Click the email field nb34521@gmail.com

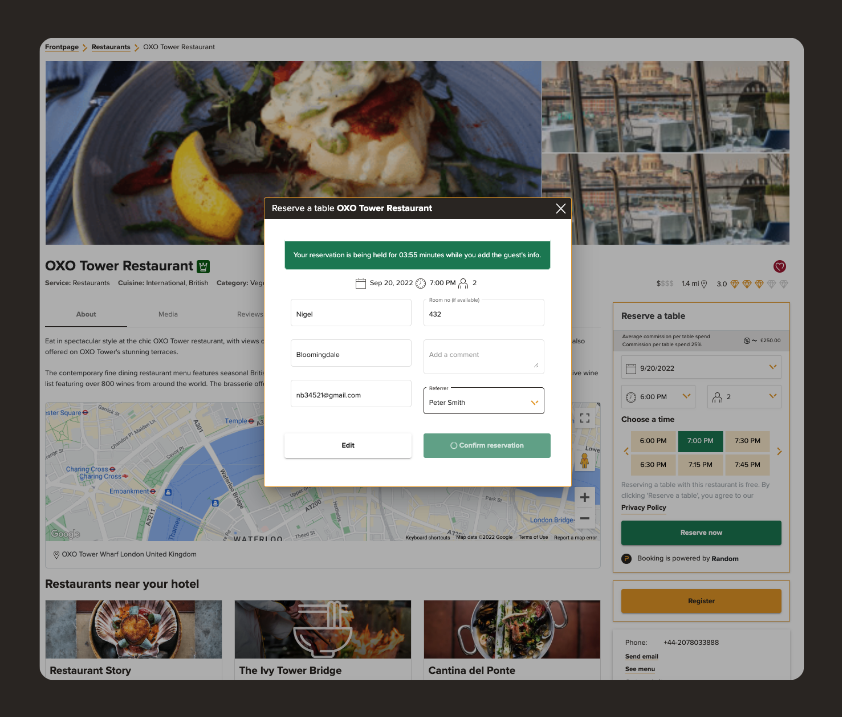[351, 394]
